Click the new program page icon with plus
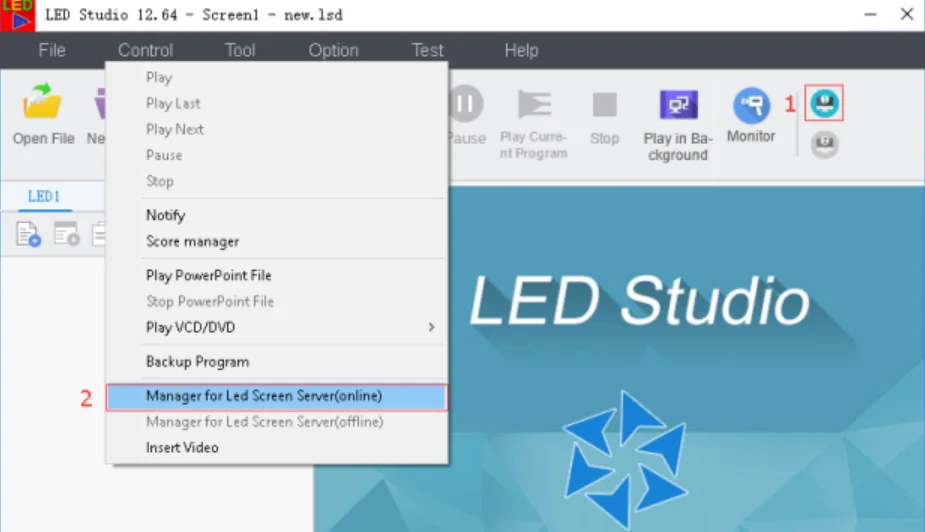925x532 pixels. point(28,234)
